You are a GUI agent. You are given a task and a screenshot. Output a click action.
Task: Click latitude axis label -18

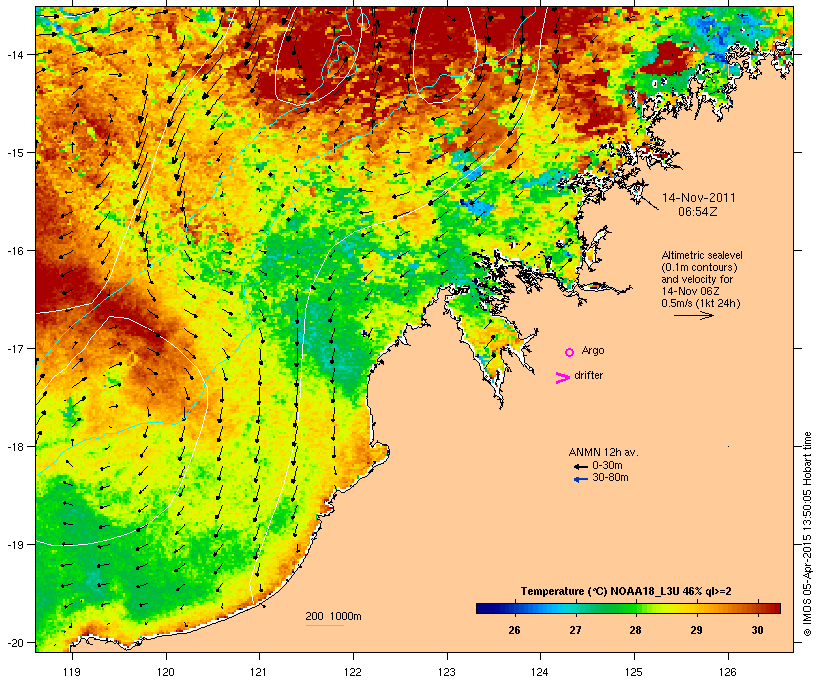click(15, 446)
